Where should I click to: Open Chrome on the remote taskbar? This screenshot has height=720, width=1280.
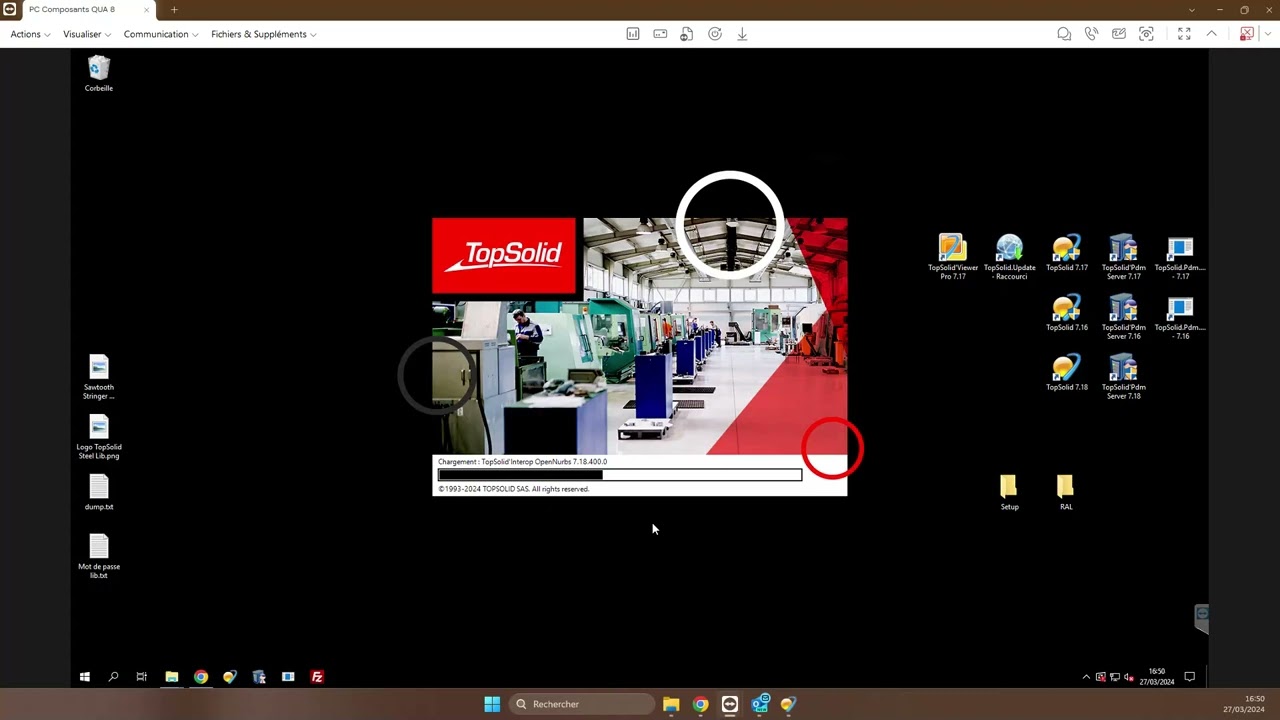(201, 677)
